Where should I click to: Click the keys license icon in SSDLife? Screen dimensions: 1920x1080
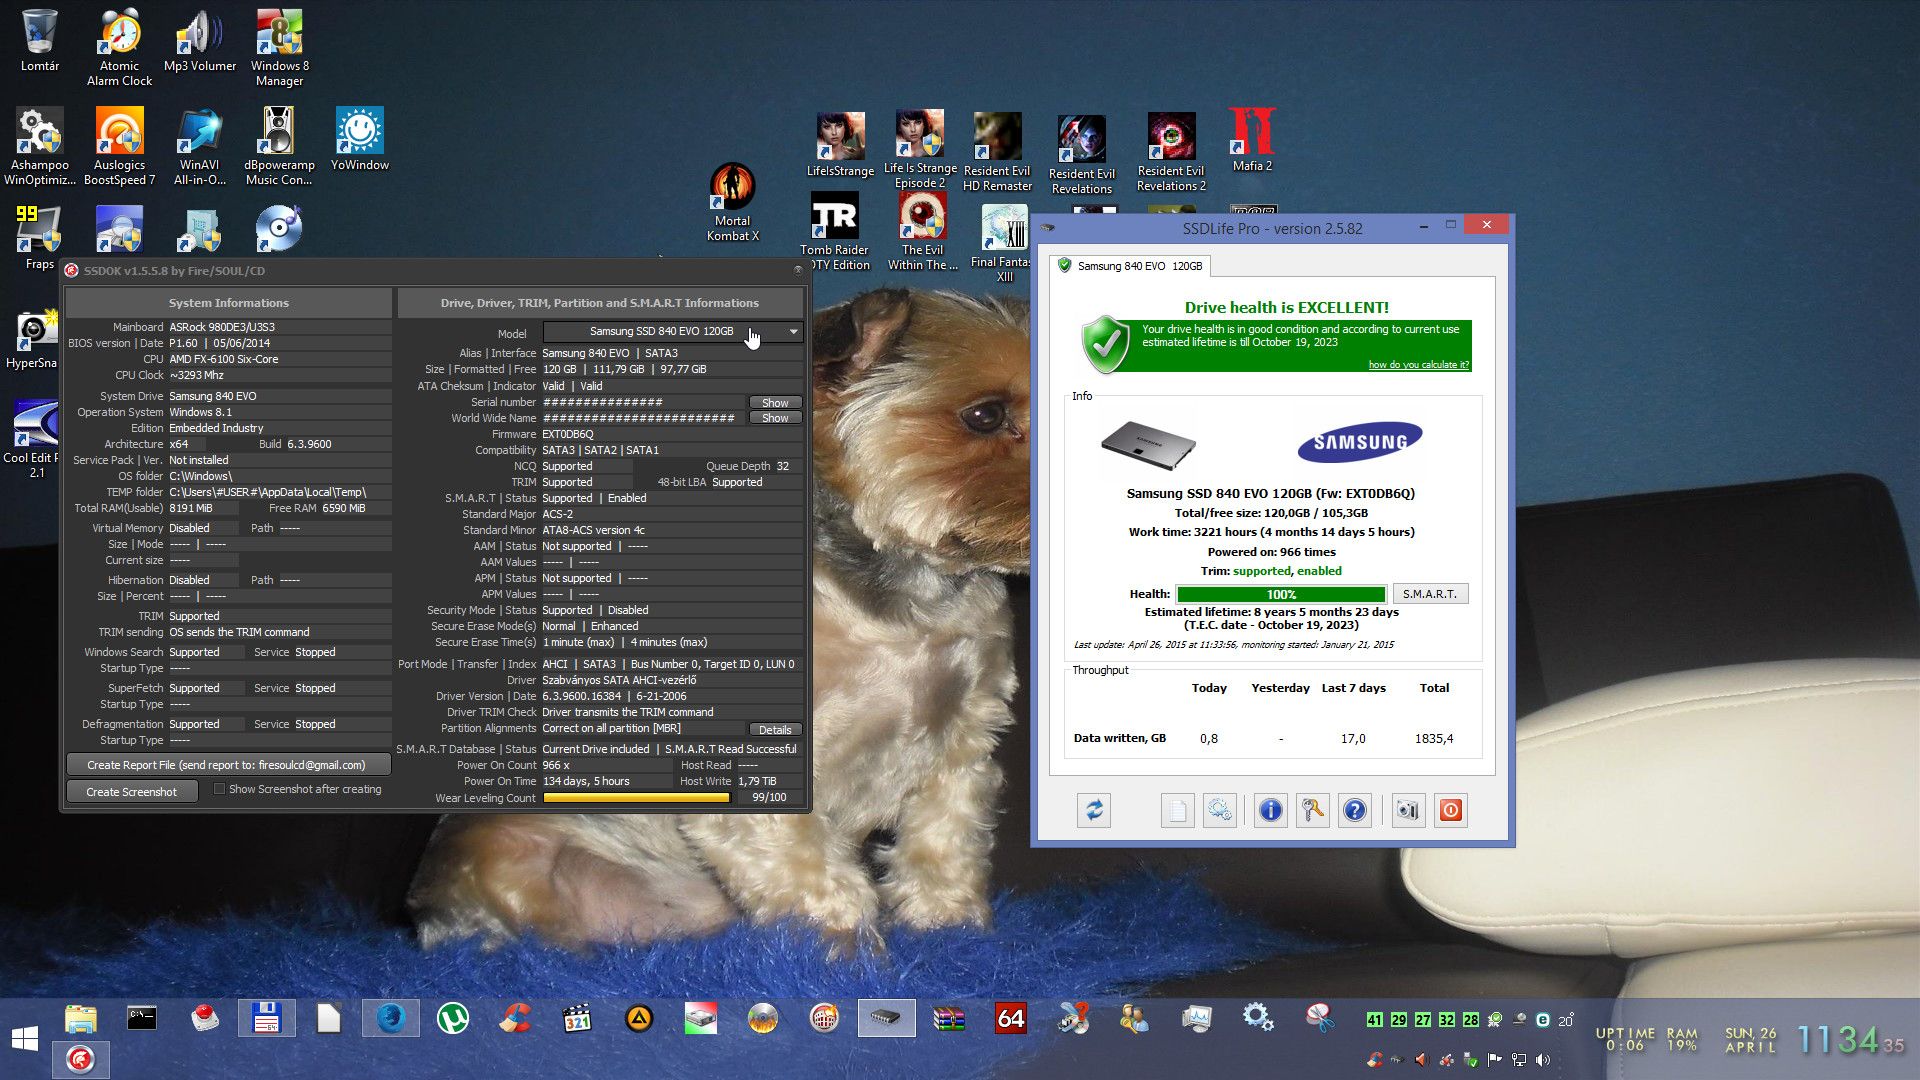point(1312,810)
